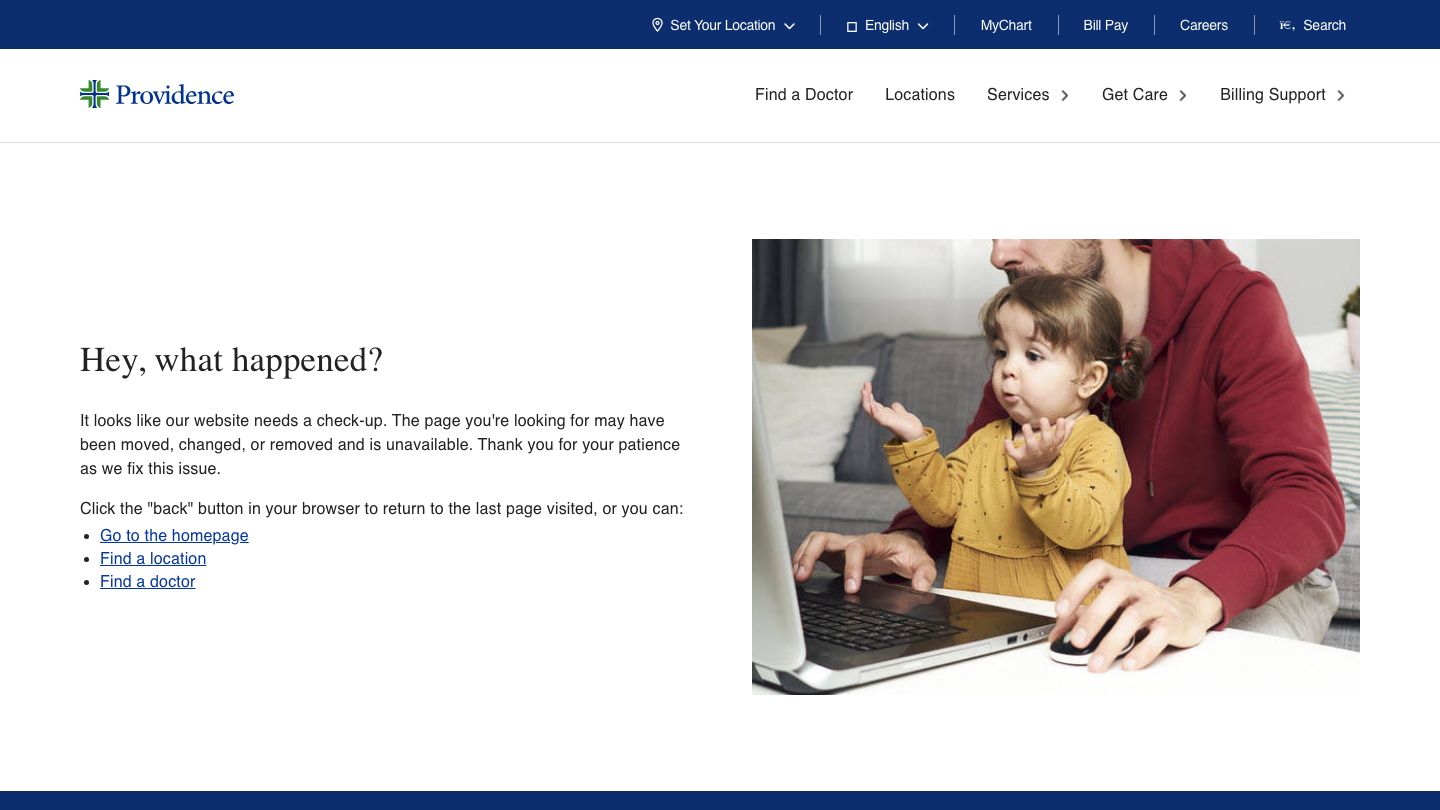The width and height of the screenshot is (1440, 810).
Task: Expand the Set Your Location dropdown arrow
Action: coord(790,26)
